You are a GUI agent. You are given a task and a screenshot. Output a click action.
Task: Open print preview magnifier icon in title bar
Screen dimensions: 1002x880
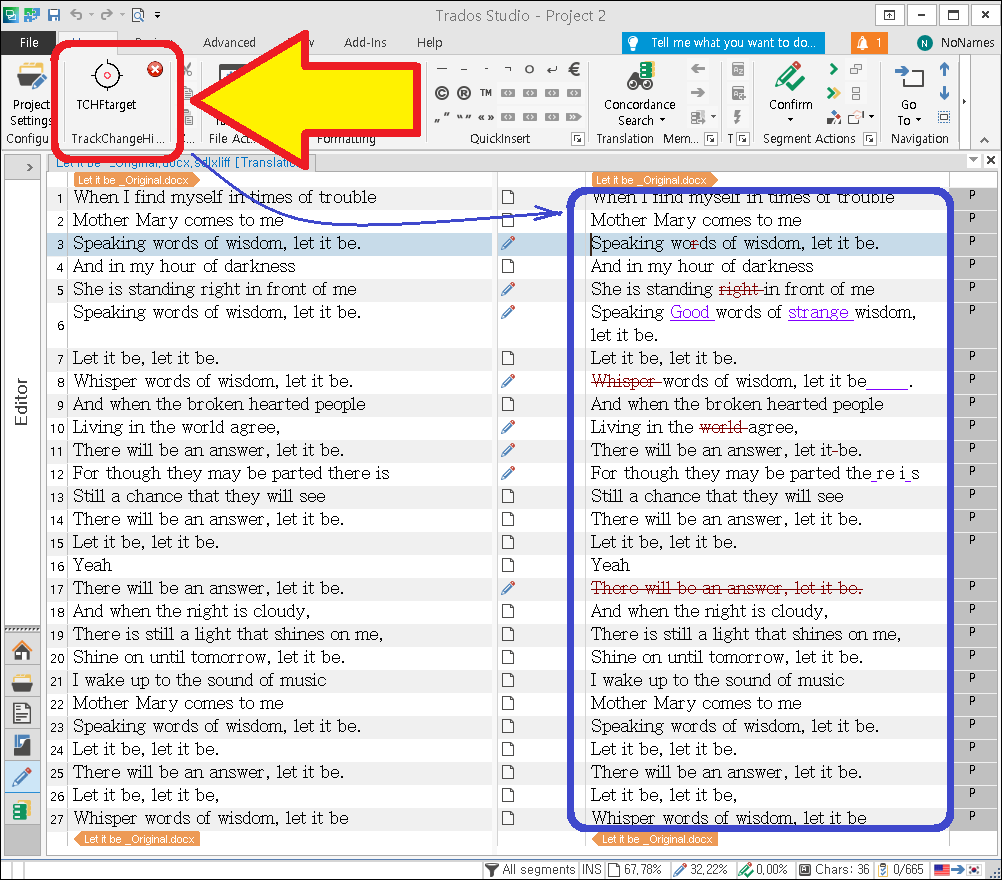[137, 15]
